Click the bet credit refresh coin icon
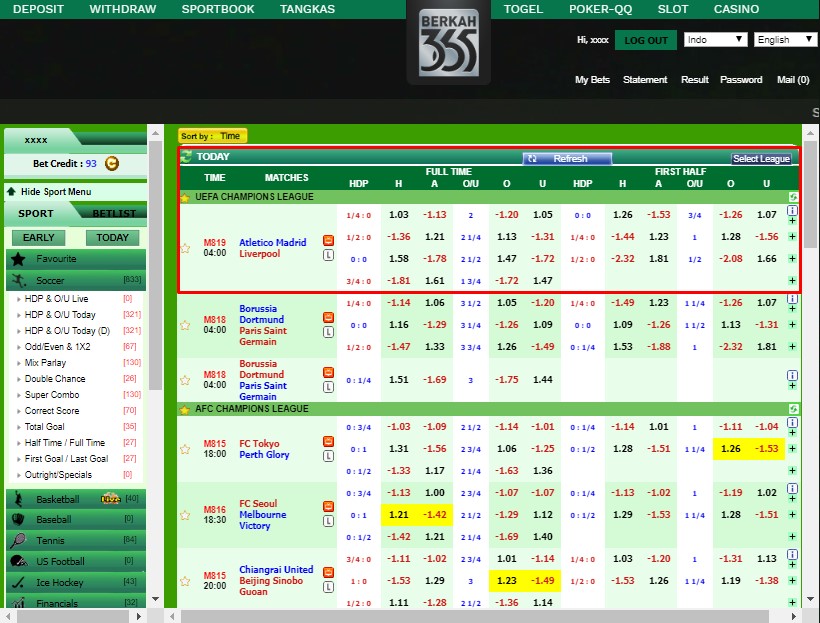820x623 pixels. pyautogui.click(x=112, y=164)
